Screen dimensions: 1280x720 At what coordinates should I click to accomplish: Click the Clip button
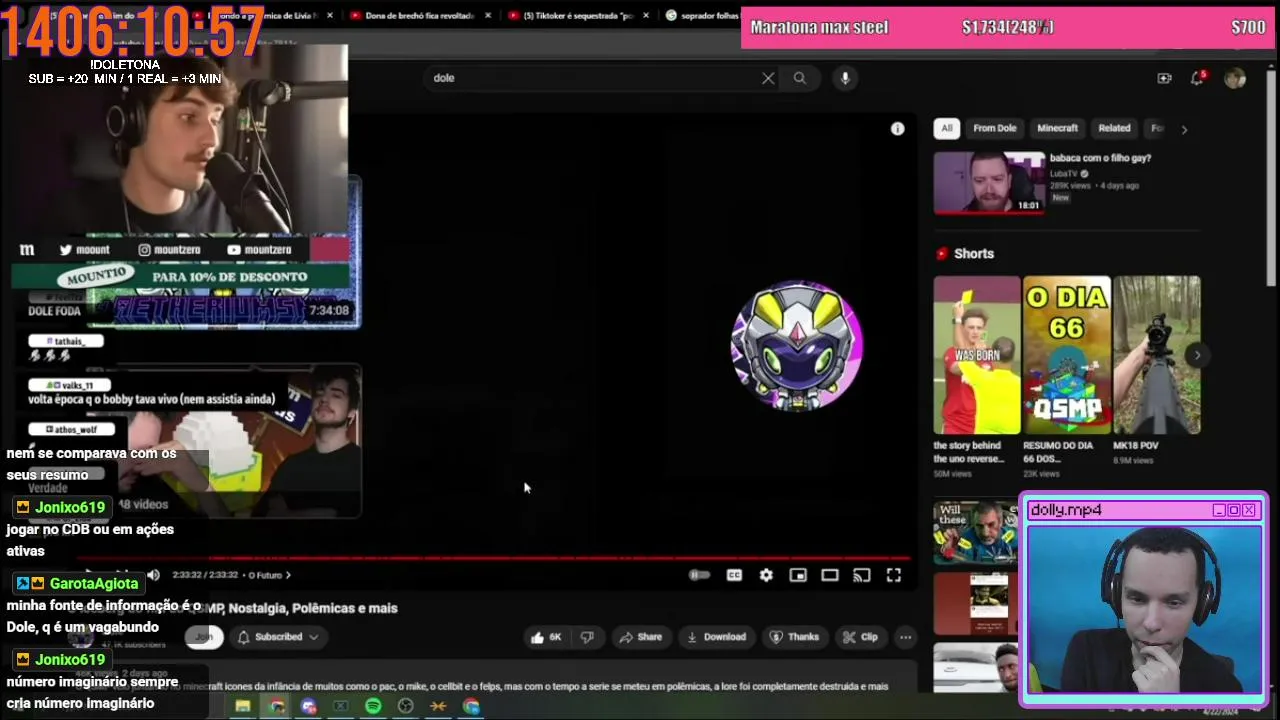pyautogui.click(x=860, y=637)
